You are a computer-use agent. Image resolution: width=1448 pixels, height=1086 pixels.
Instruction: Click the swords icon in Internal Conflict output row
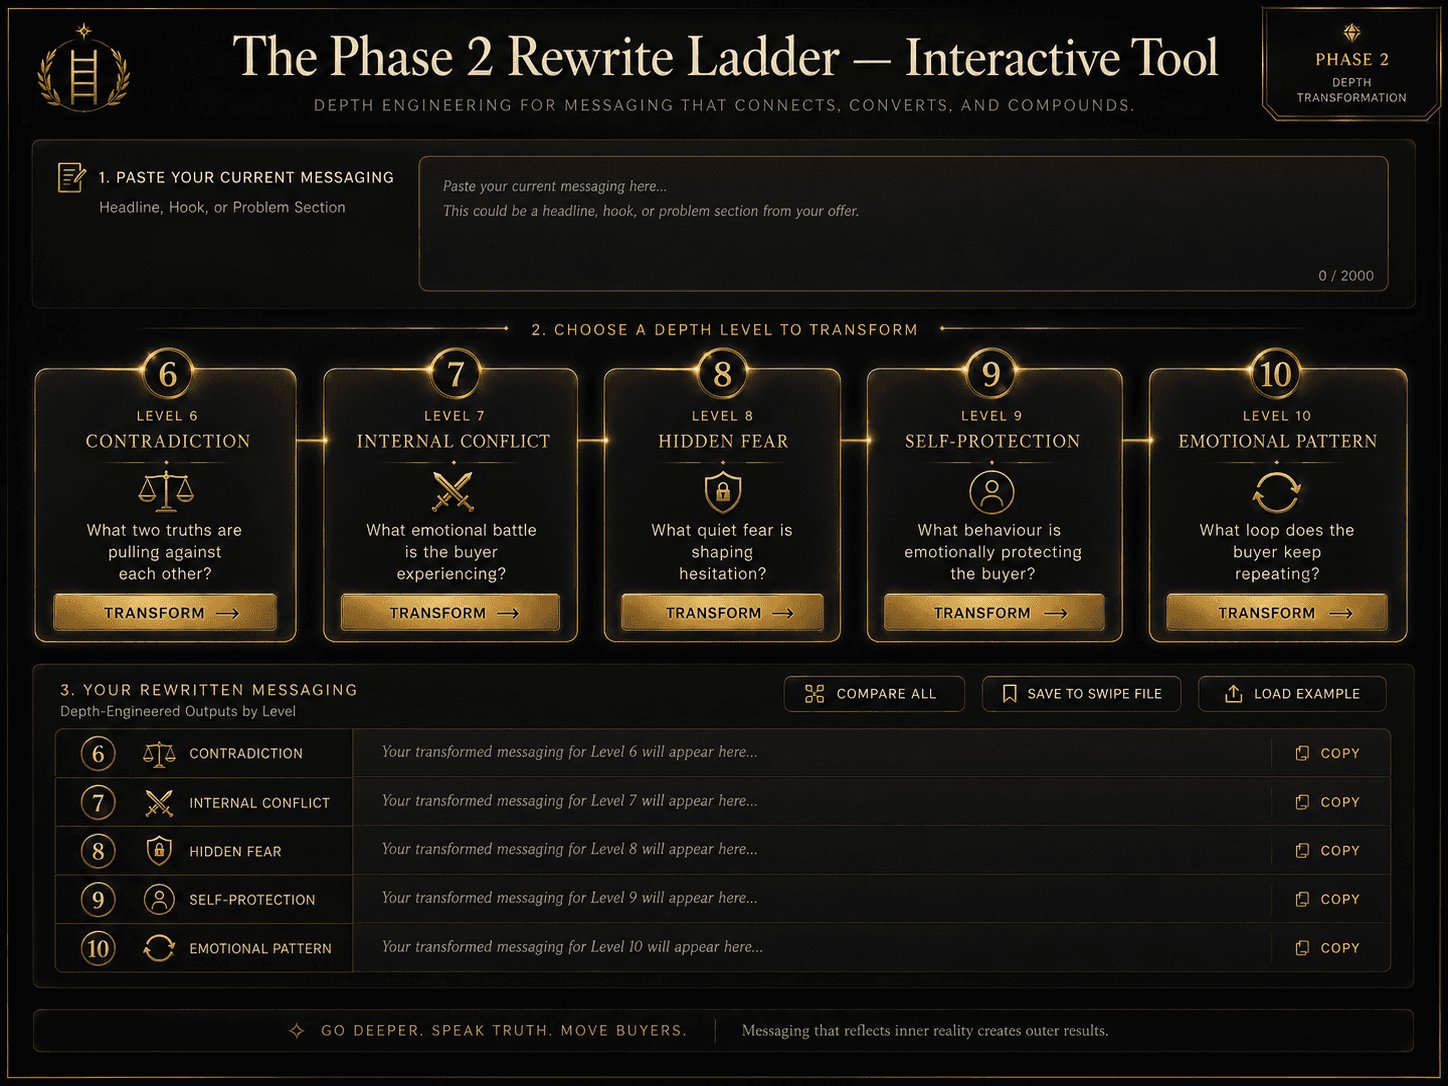(x=159, y=803)
